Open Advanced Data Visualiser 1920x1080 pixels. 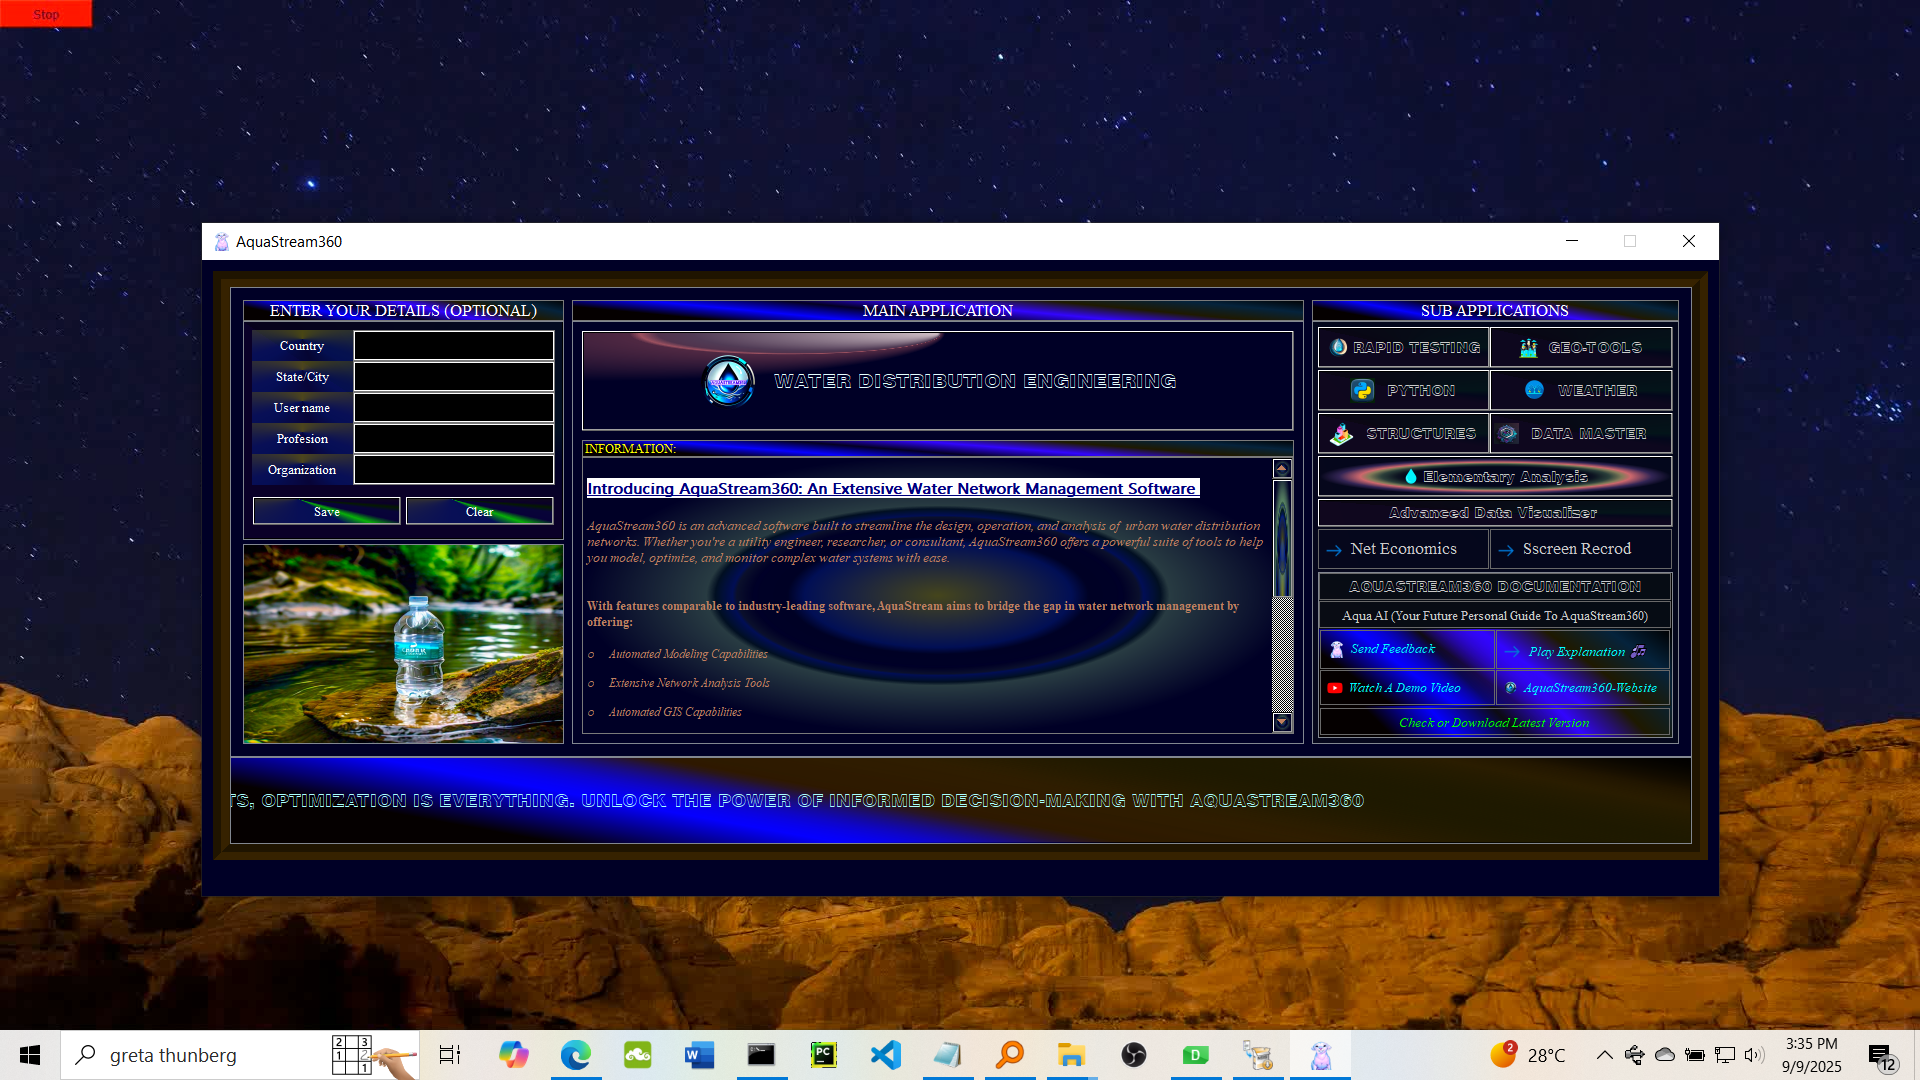click(x=1493, y=512)
